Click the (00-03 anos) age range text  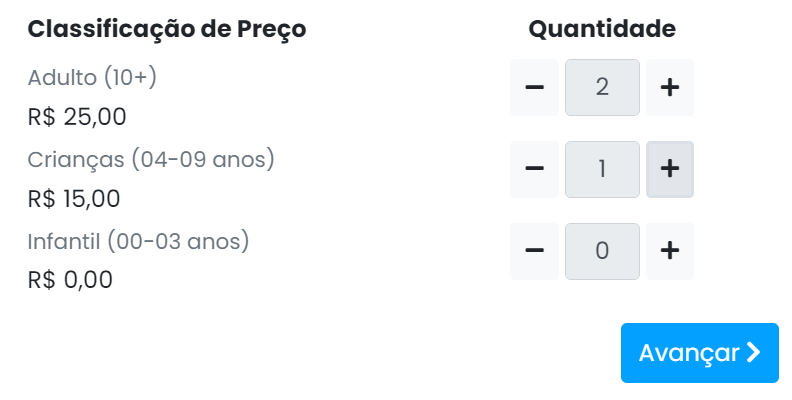(178, 241)
